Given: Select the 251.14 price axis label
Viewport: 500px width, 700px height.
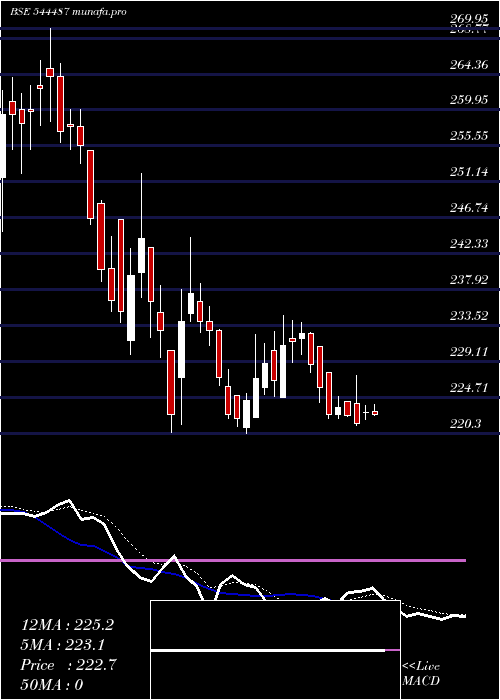Looking at the screenshot, I should click(x=468, y=172).
